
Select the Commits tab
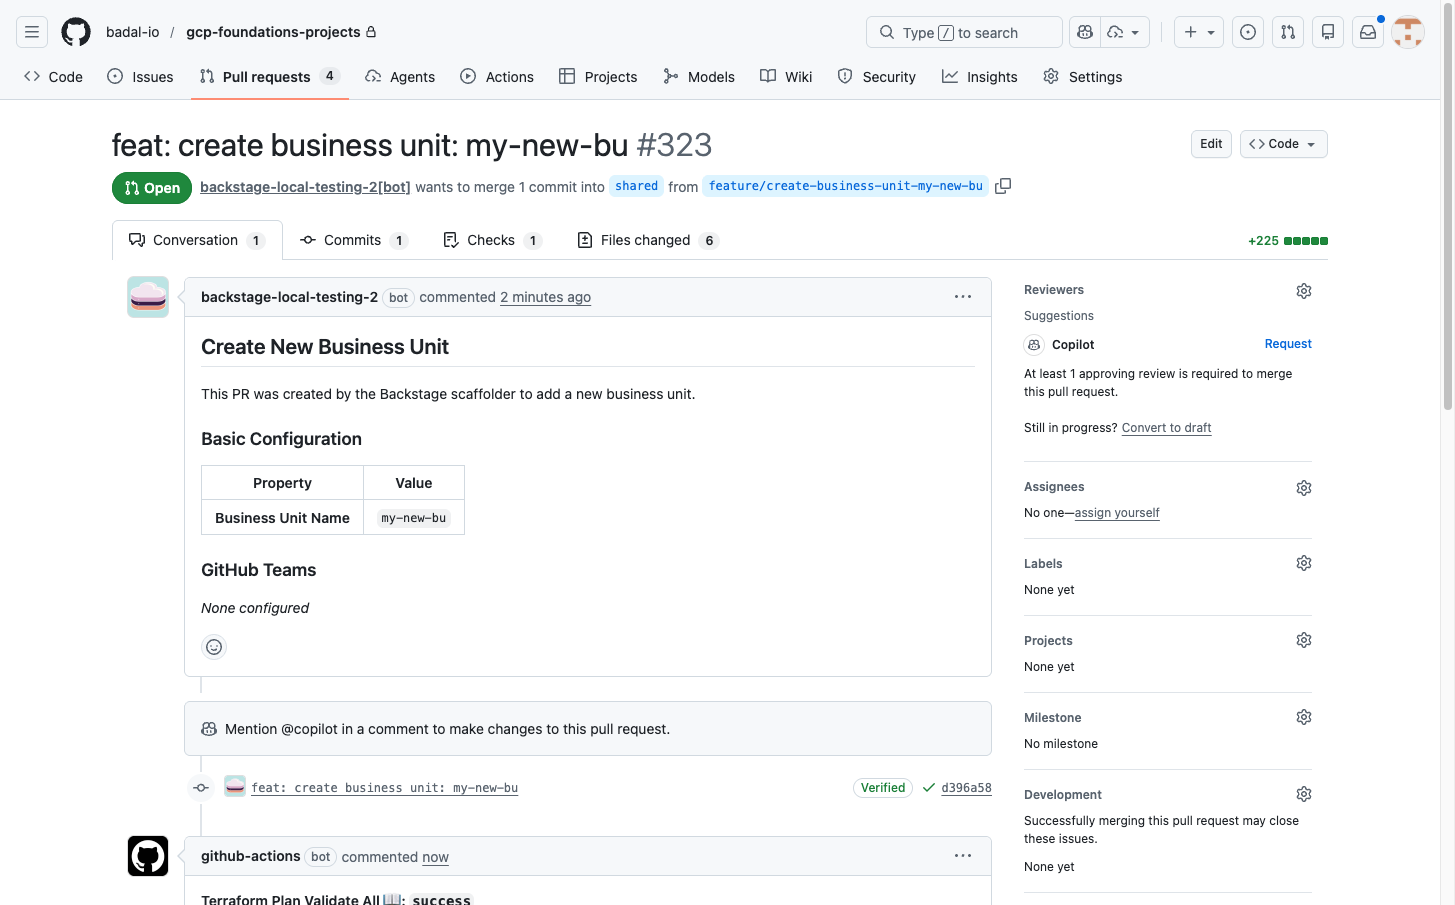[354, 240]
